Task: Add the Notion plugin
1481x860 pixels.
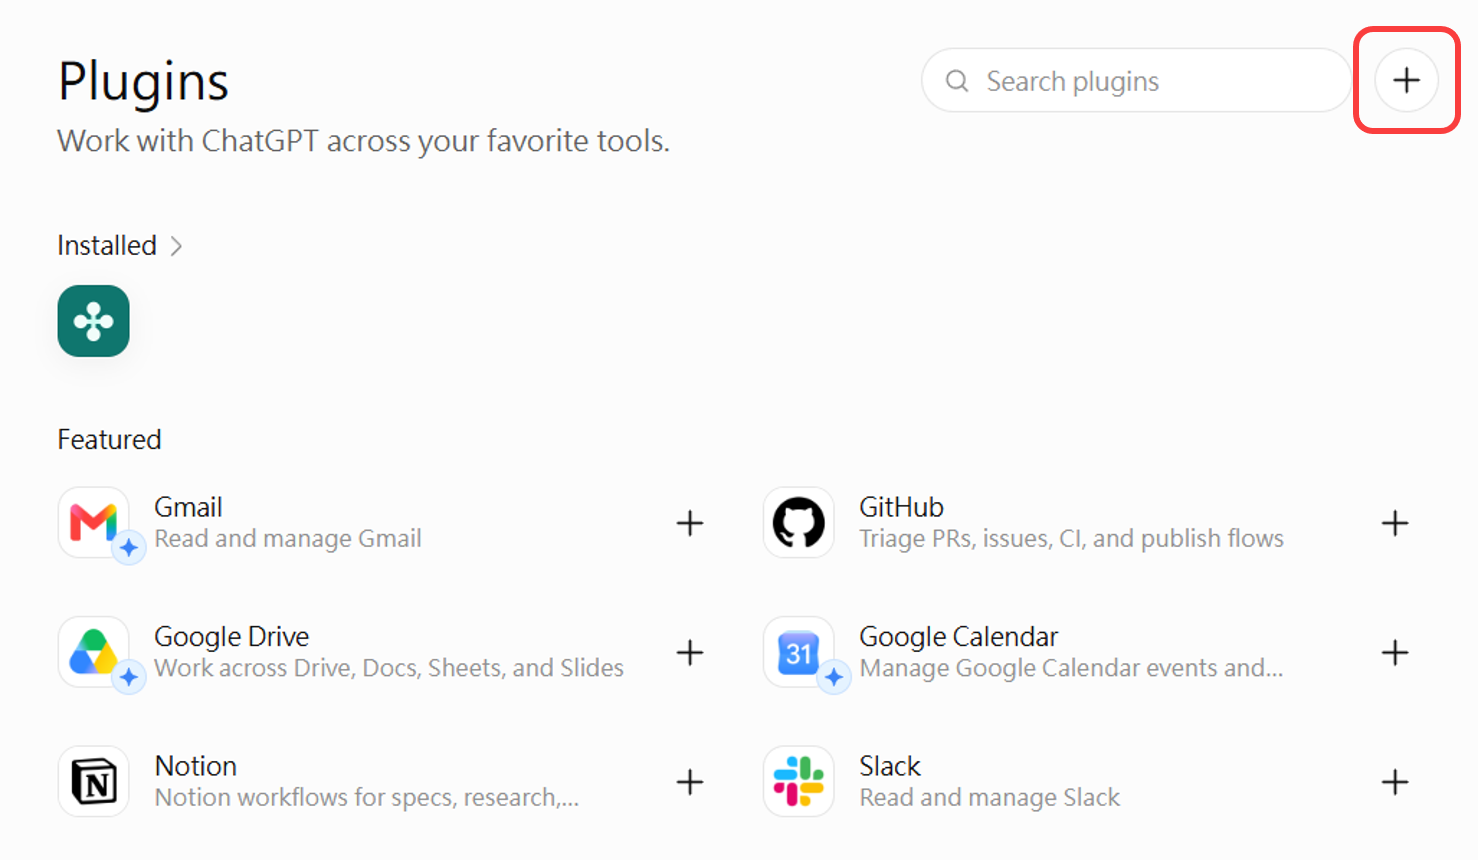Action: click(690, 782)
